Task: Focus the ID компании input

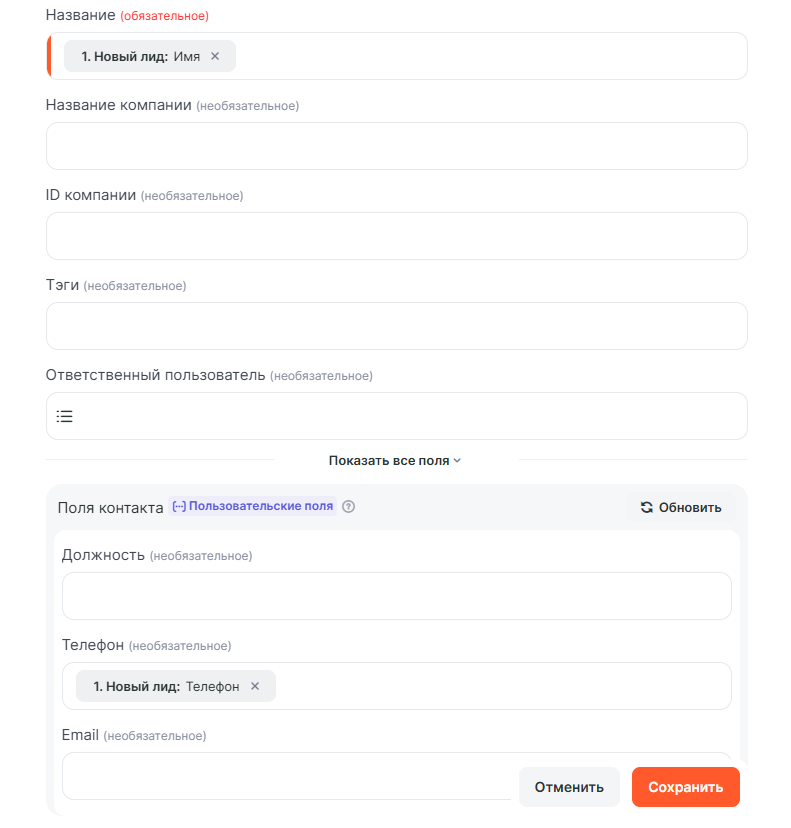Action: [396, 237]
